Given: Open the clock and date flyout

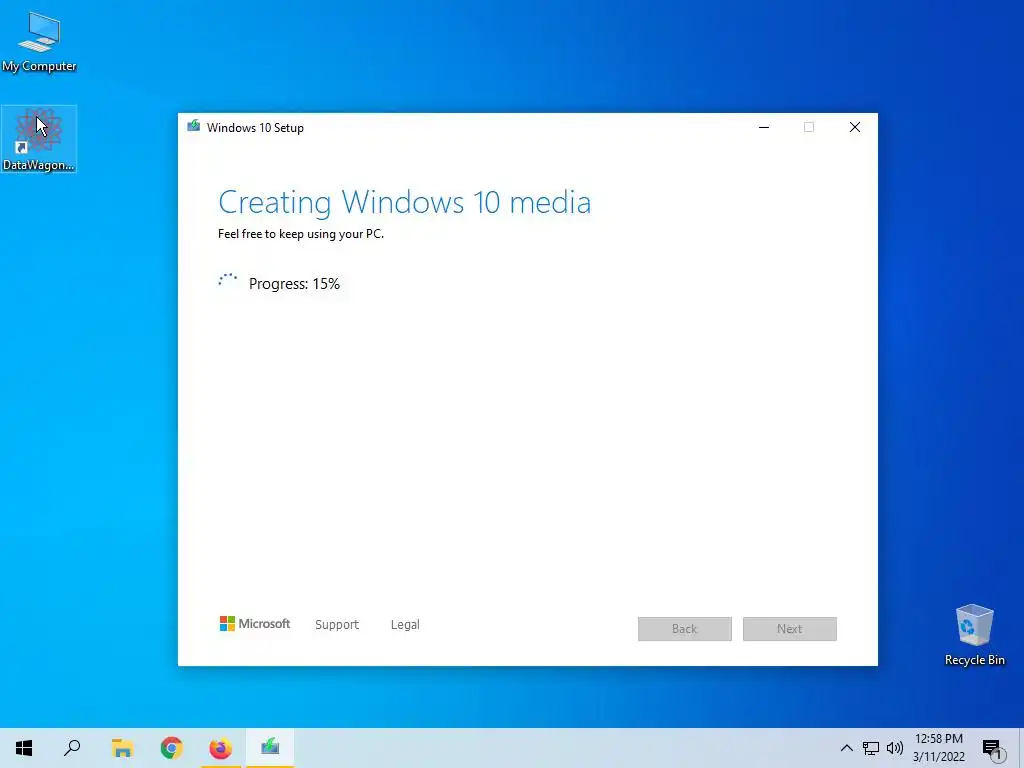Looking at the screenshot, I should coord(938,748).
